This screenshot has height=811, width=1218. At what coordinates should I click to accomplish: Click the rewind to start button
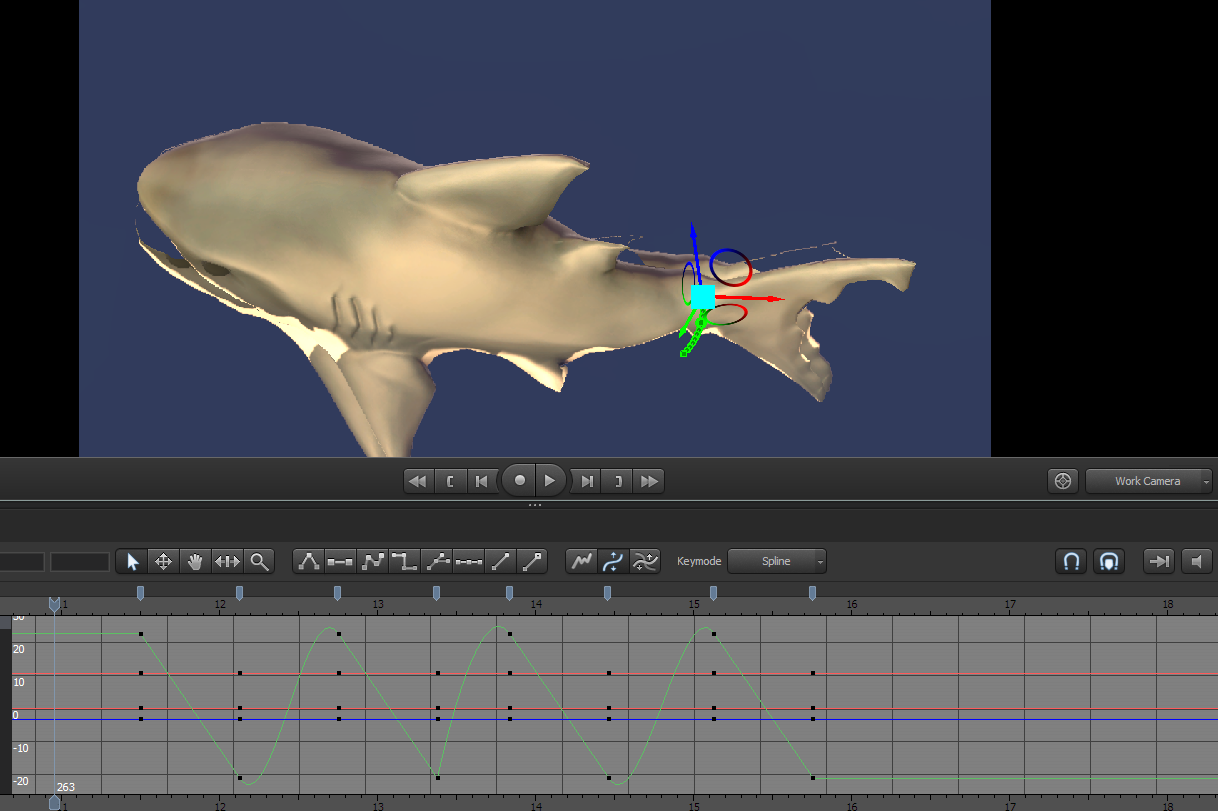coord(419,481)
